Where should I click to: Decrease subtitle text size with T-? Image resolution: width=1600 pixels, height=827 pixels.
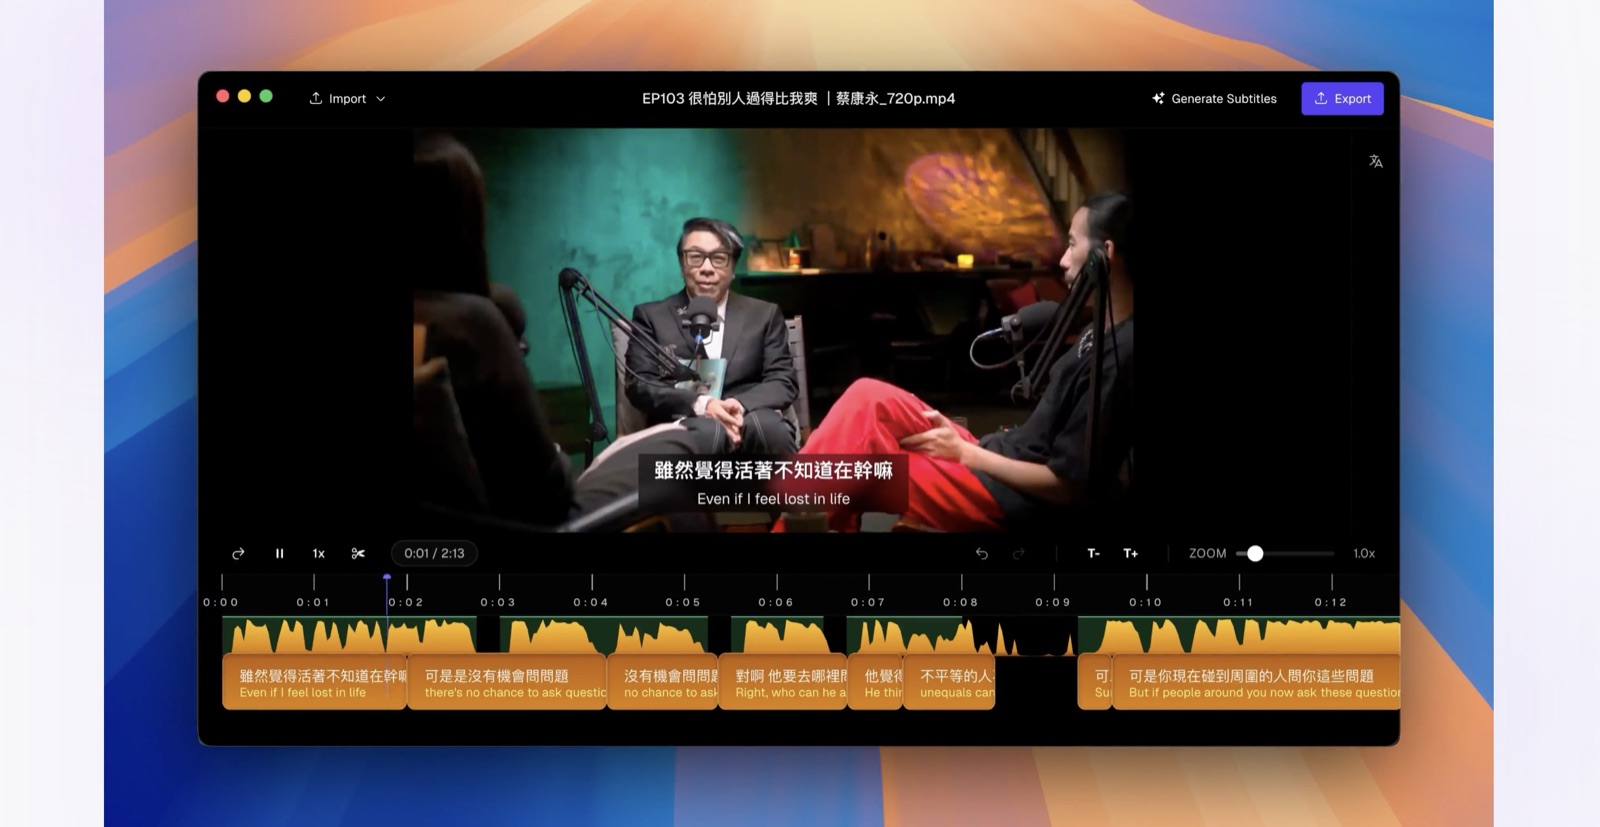click(x=1093, y=553)
